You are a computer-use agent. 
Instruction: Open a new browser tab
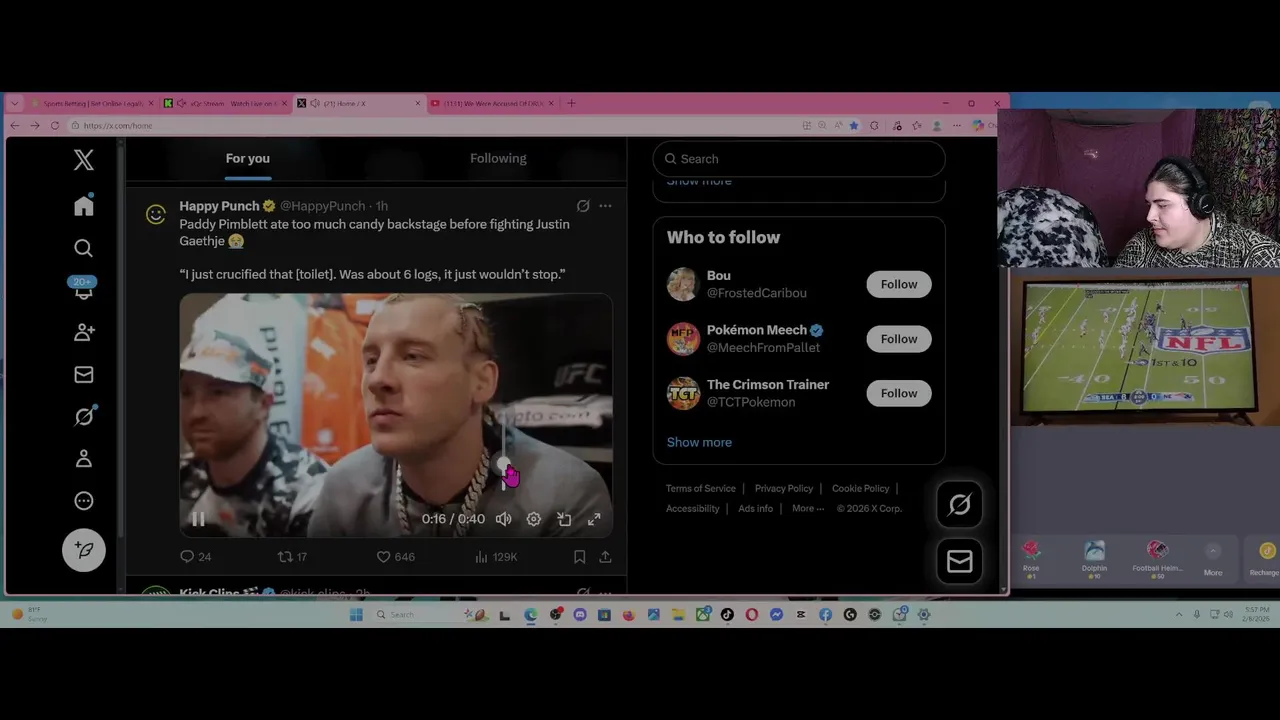pyautogui.click(x=572, y=103)
